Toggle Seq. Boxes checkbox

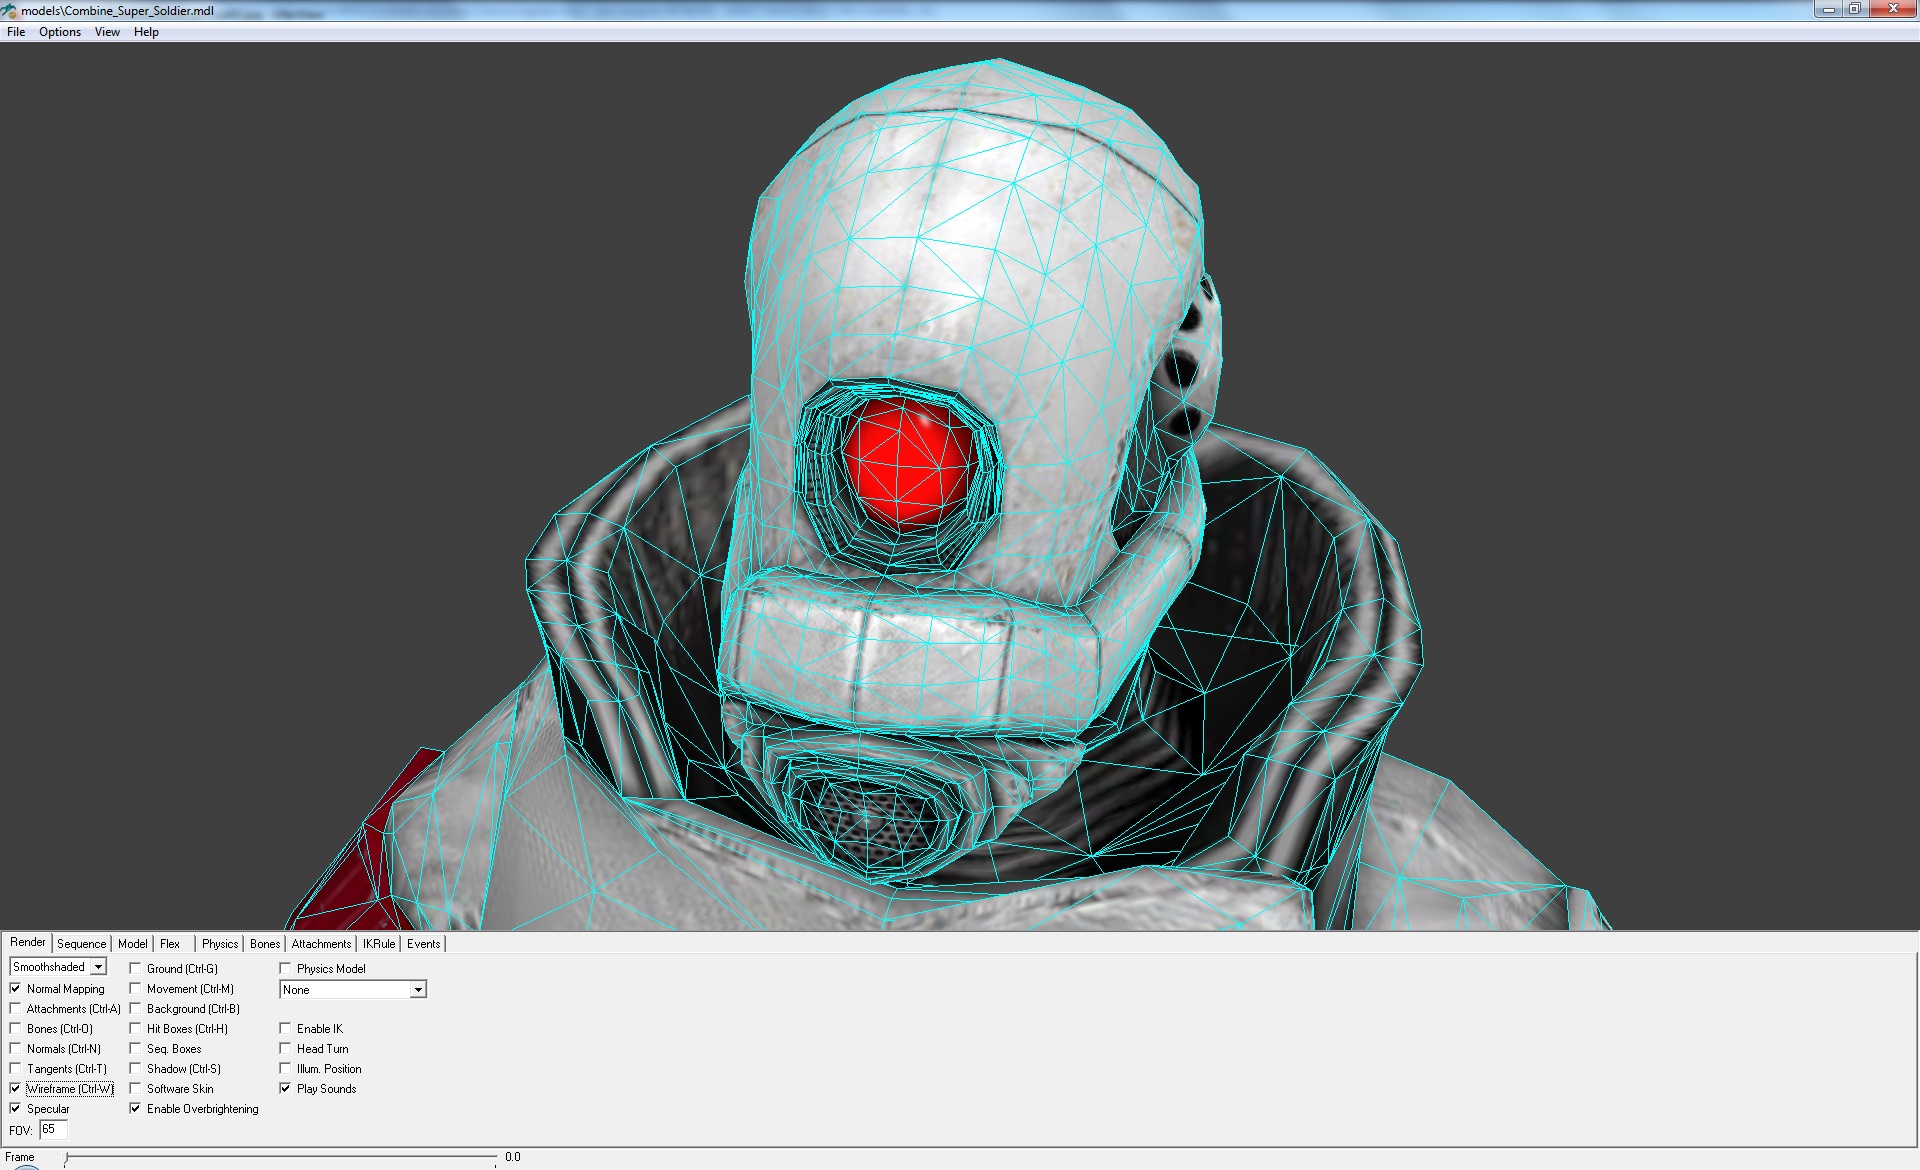click(136, 1049)
